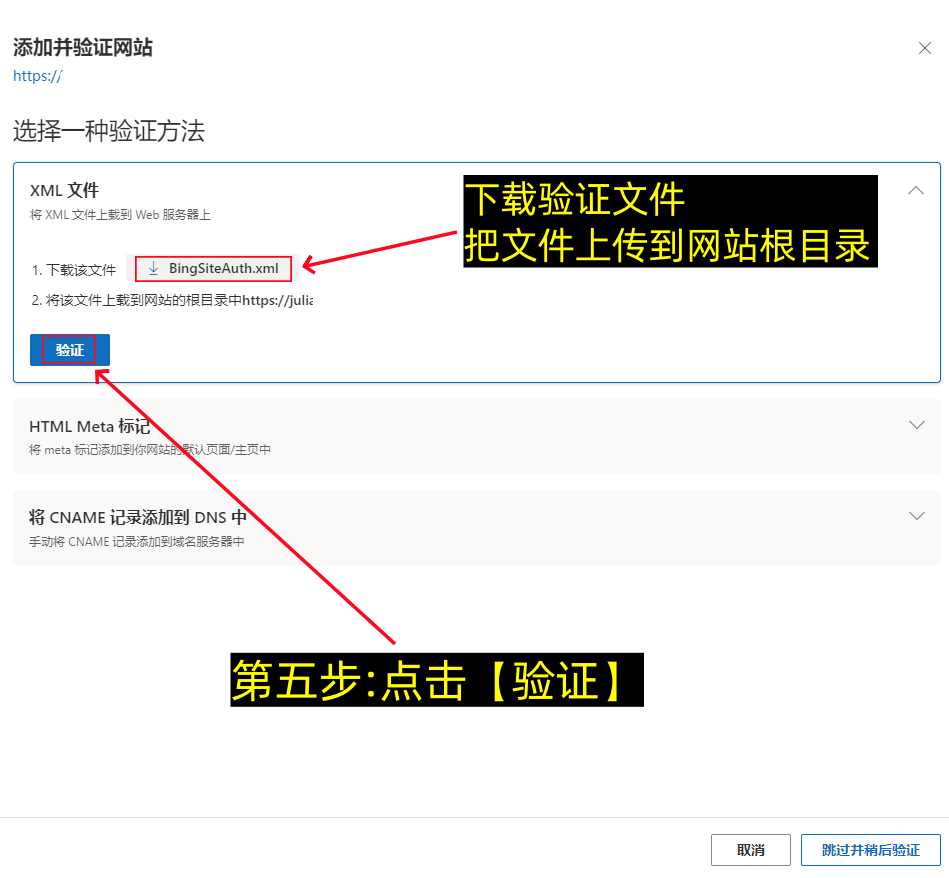949x878 pixels.
Task: Open the https:// site link
Action: tap(37, 75)
